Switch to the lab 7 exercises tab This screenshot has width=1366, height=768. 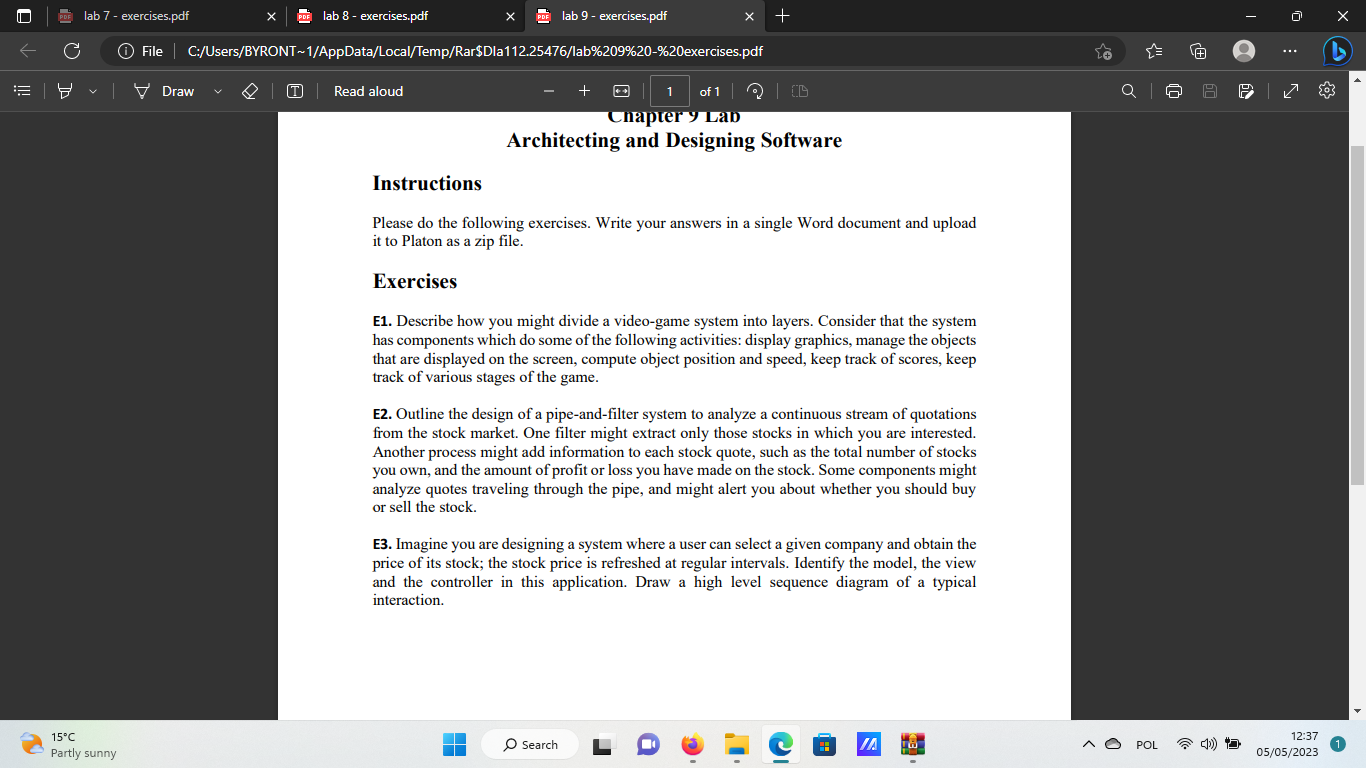click(x=160, y=16)
